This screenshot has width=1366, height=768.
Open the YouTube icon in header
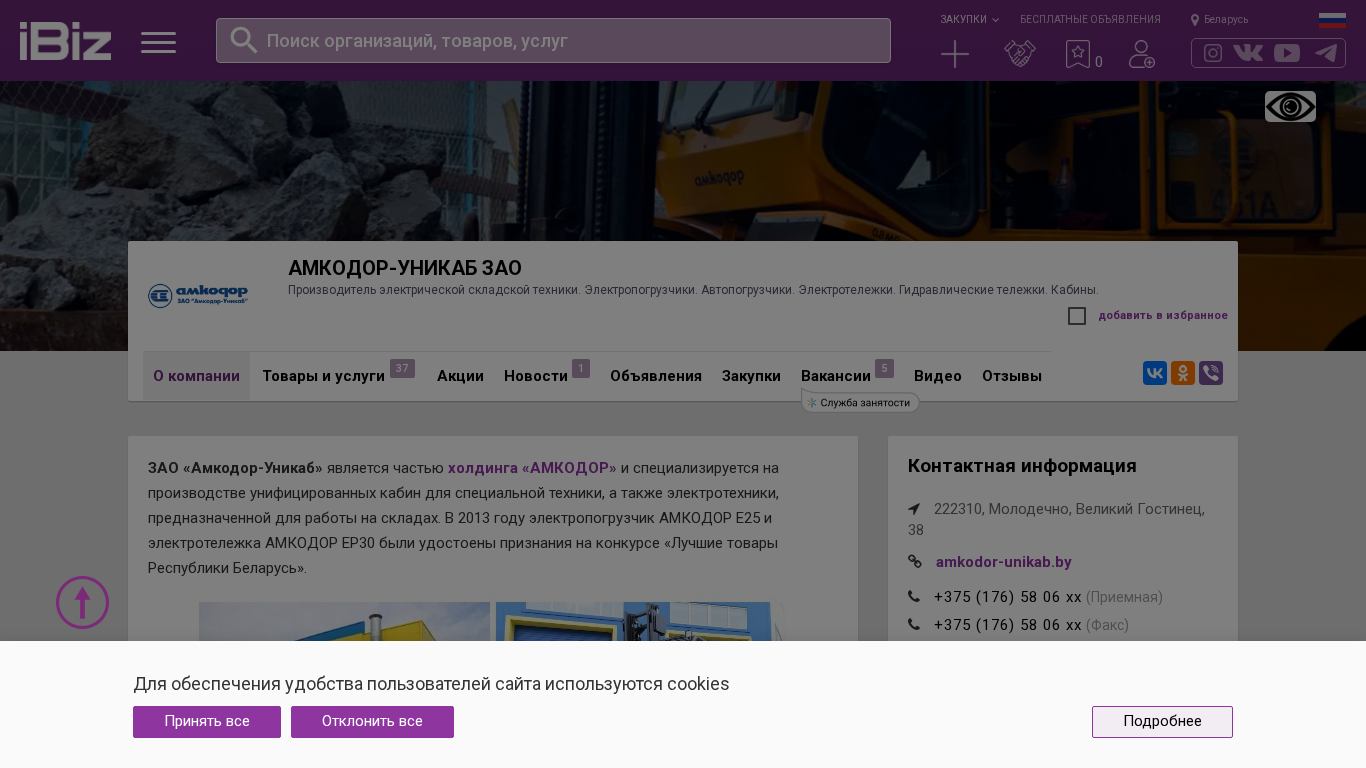click(x=1287, y=53)
